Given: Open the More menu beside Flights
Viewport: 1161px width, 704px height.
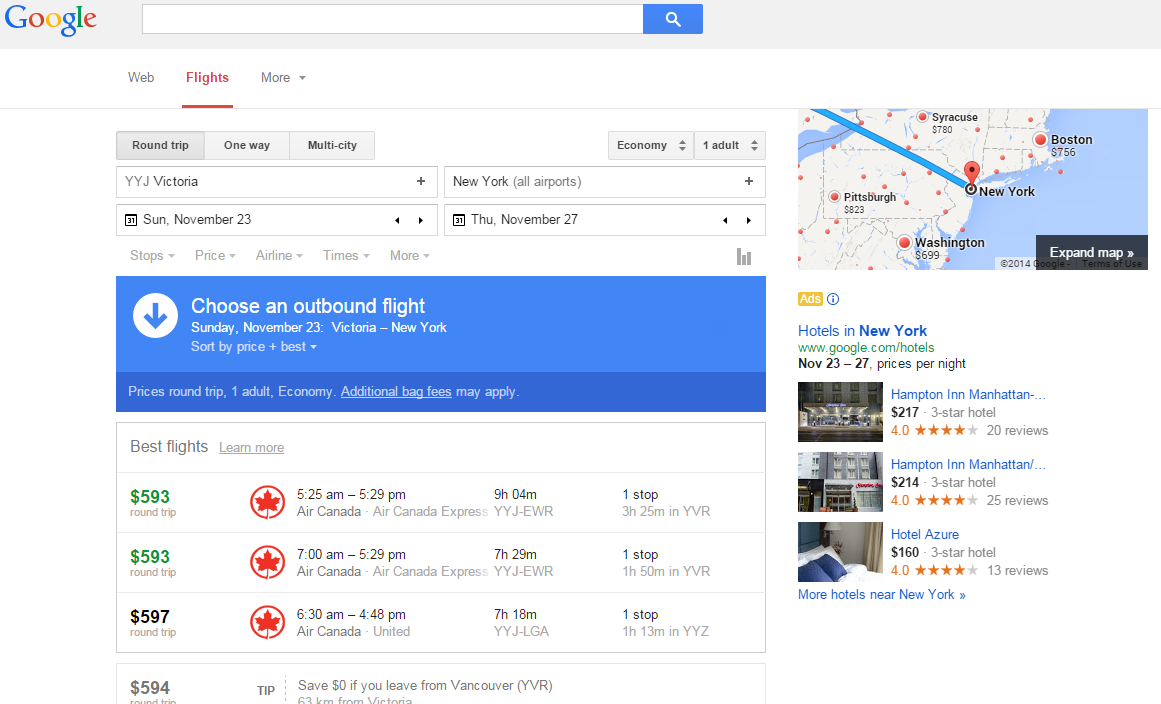Looking at the screenshot, I should tap(283, 78).
